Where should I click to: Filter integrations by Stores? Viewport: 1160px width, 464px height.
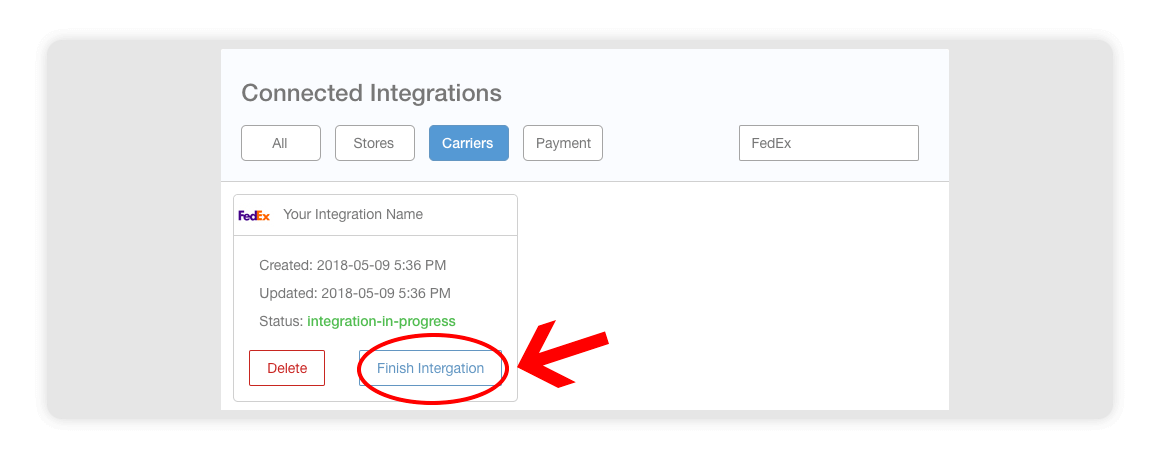tap(374, 143)
